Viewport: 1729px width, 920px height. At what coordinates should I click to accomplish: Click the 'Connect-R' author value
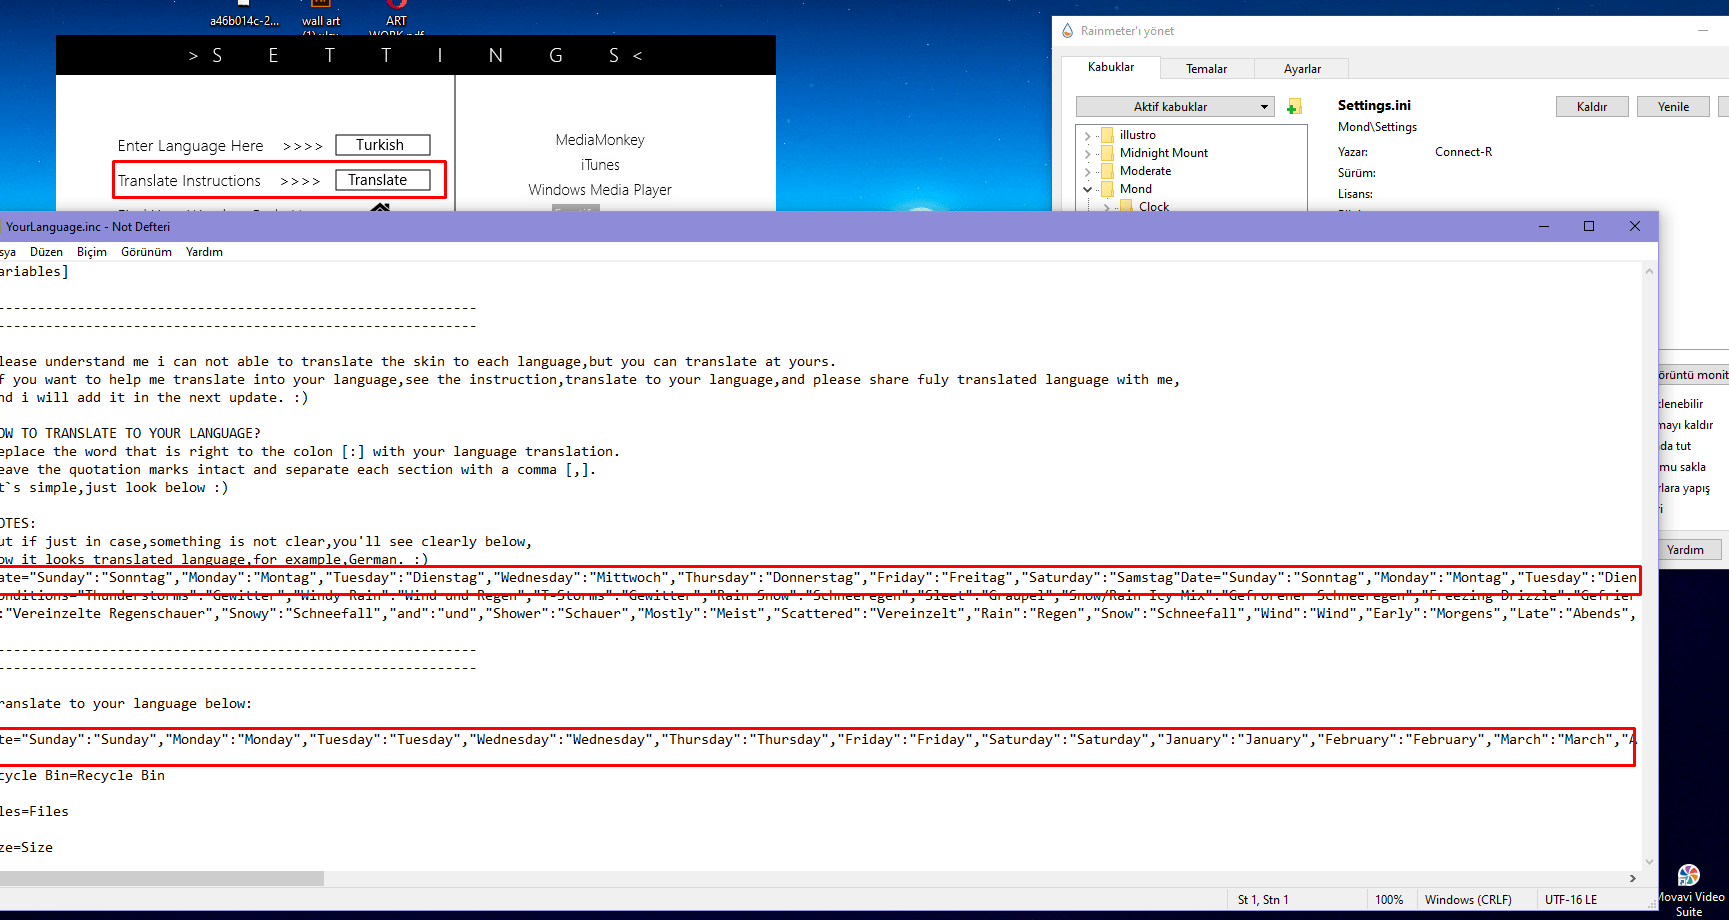(1463, 152)
